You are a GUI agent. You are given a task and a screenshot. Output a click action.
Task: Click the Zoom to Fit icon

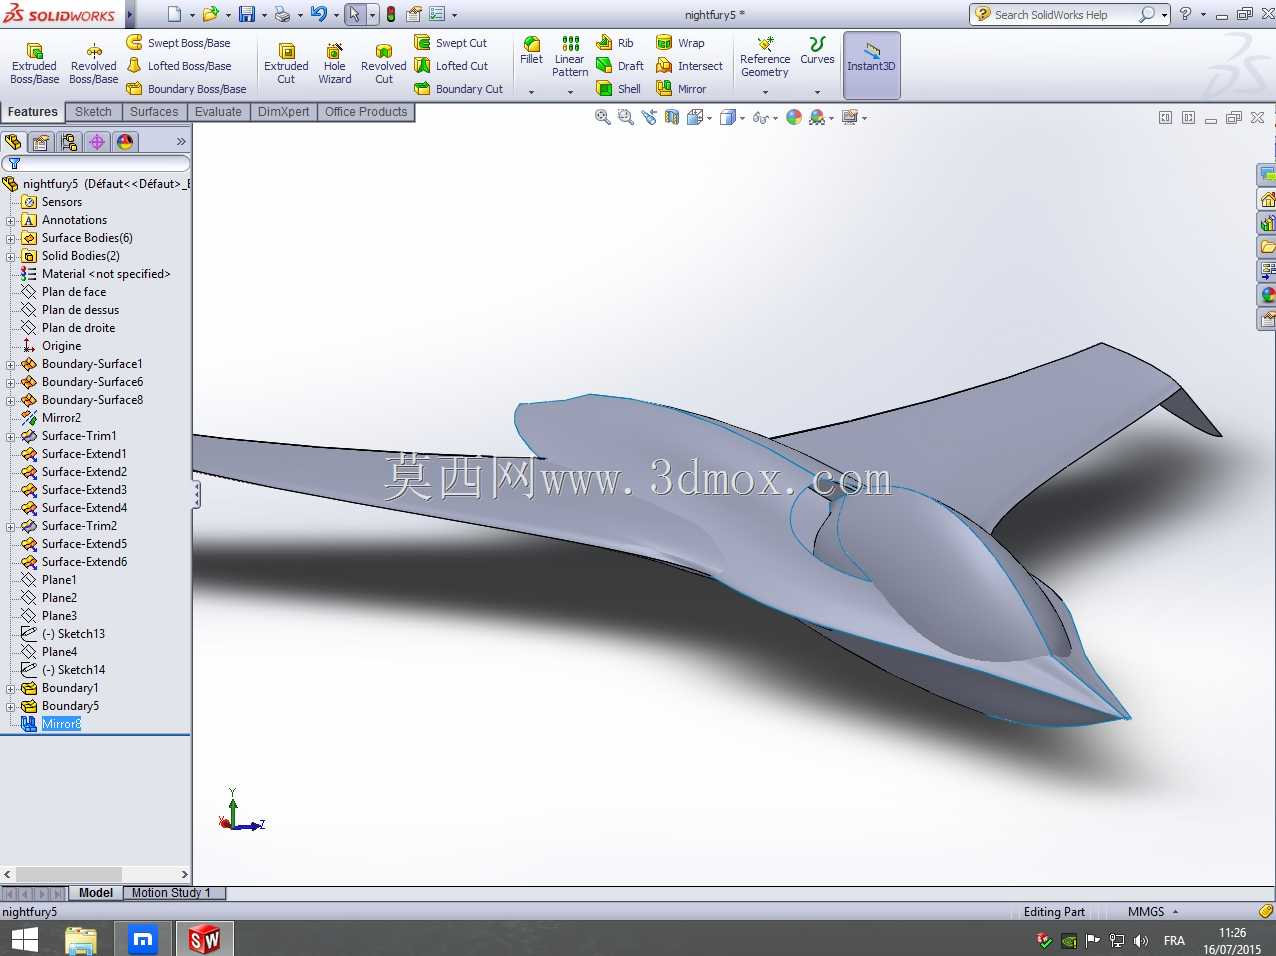602,117
